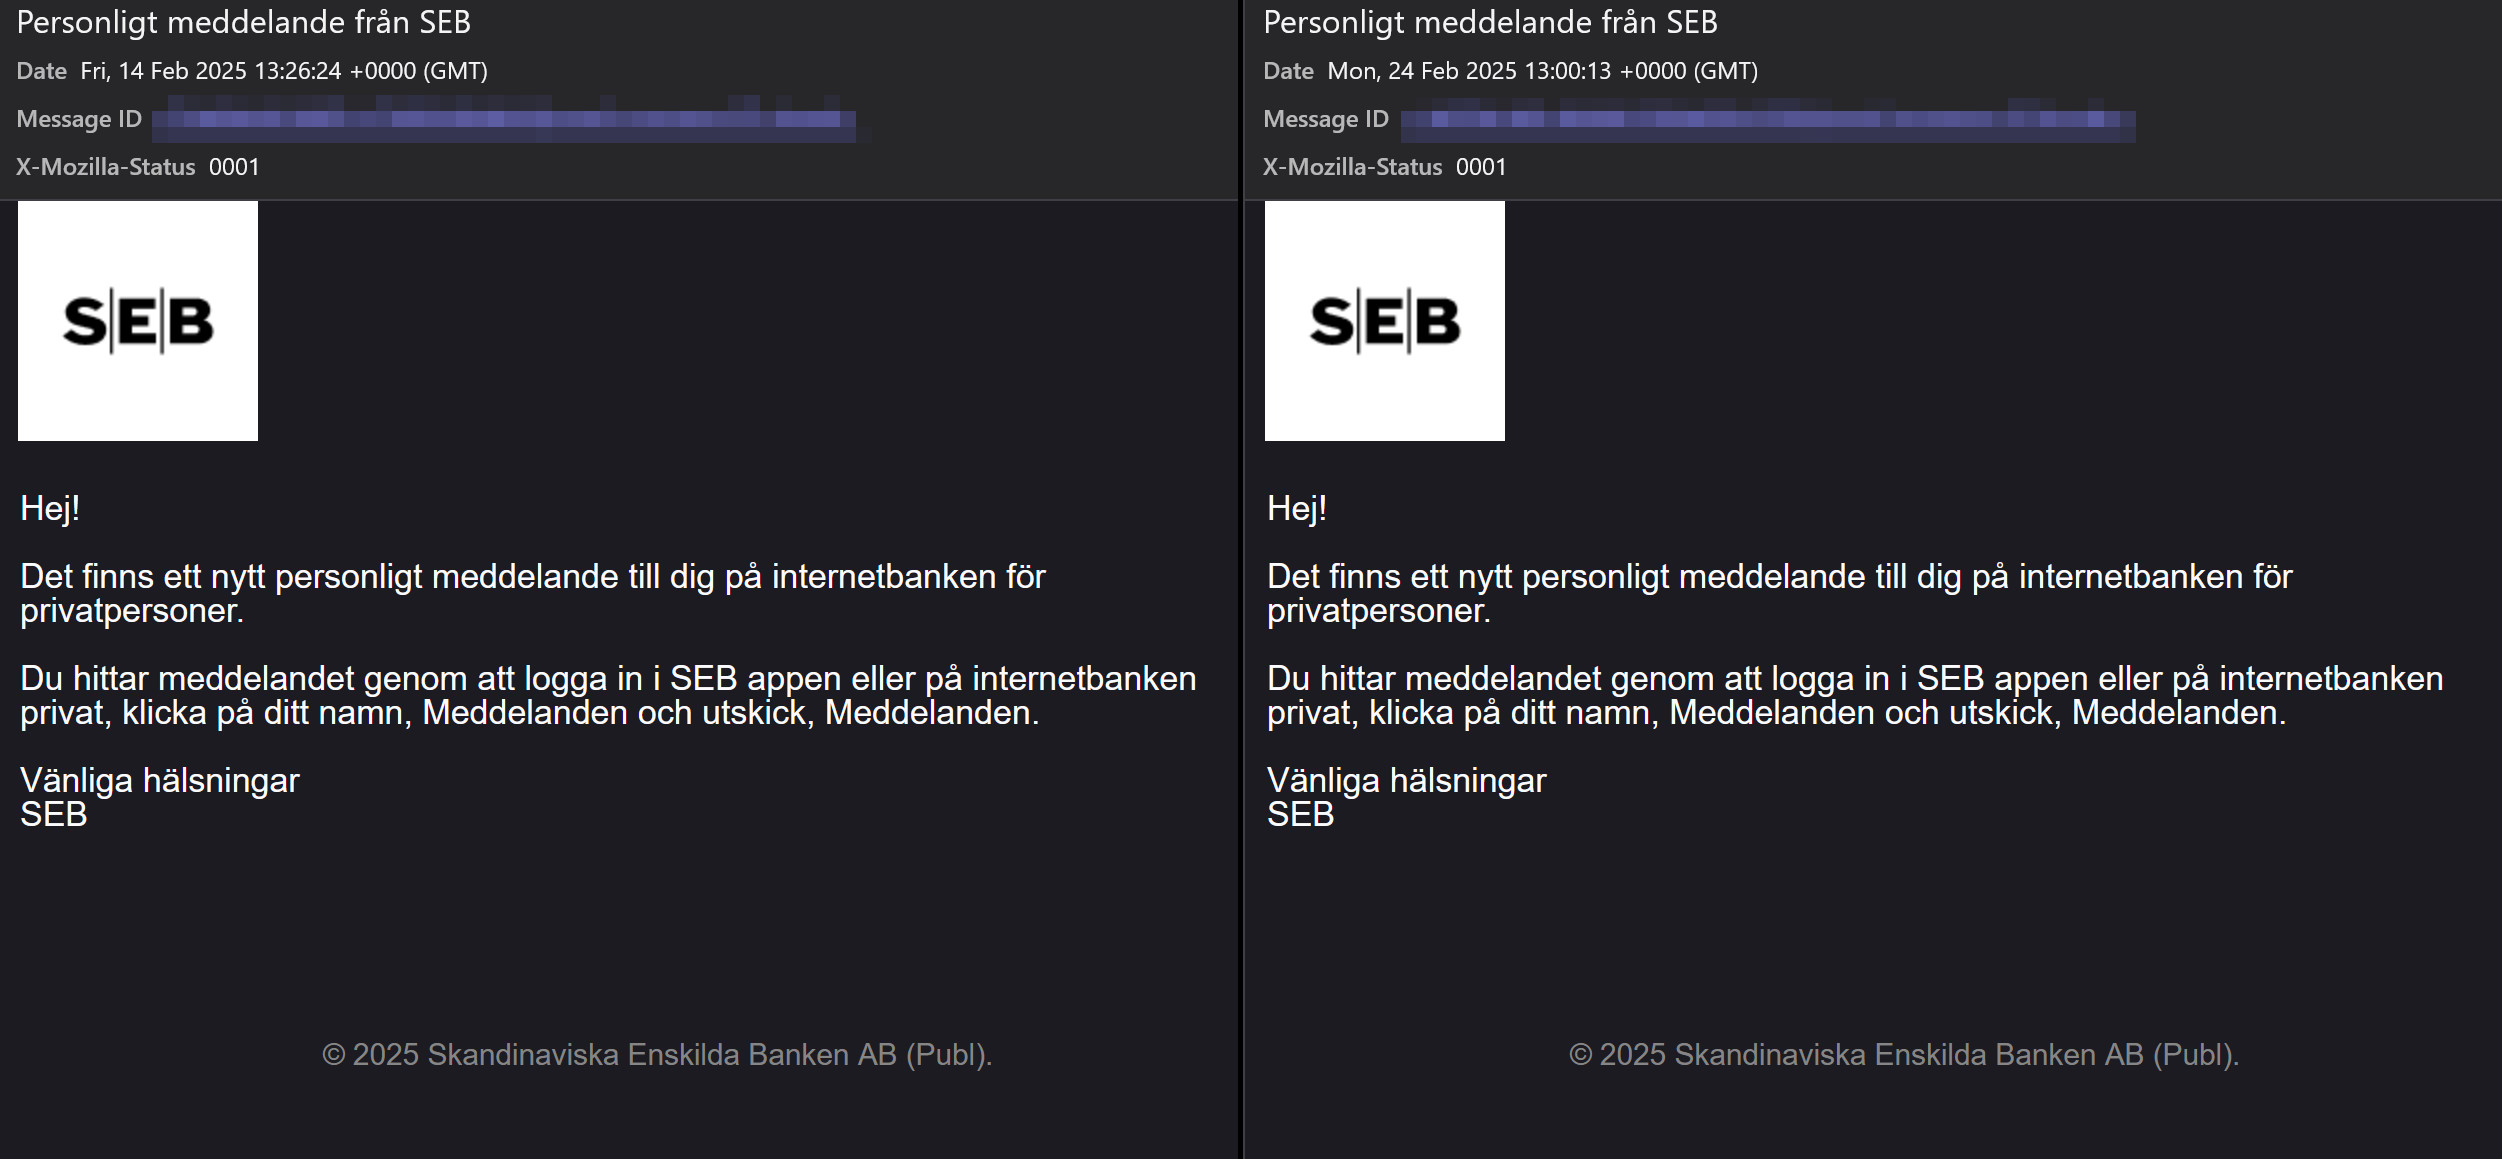Click the copyright footer in the 14 Feb email

(657, 1055)
